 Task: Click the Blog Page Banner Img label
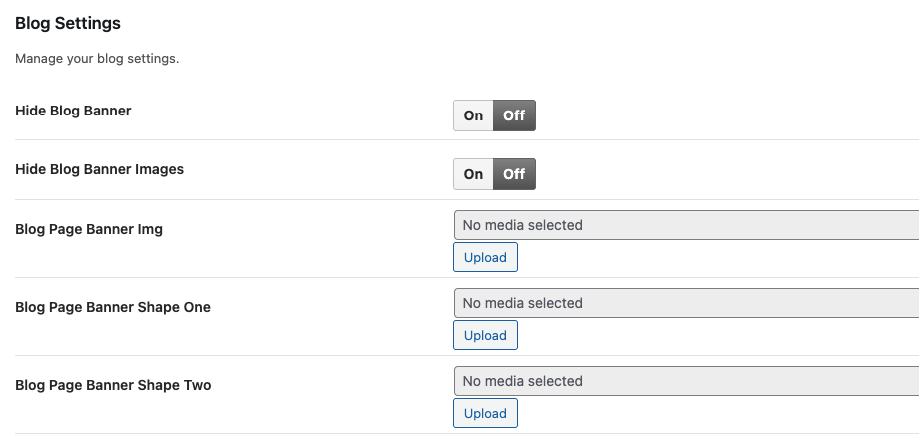pos(89,229)
